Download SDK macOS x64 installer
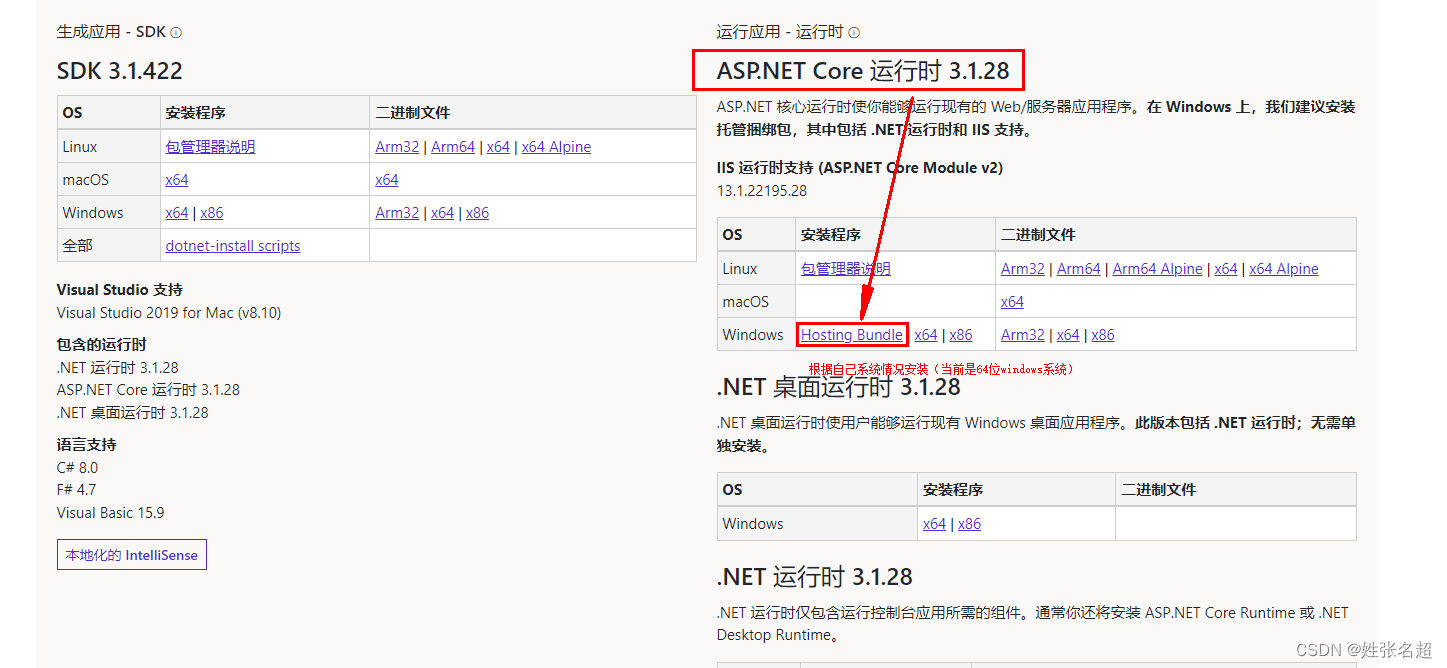This screenshot has height=668, width=1447. coord(177,180)
